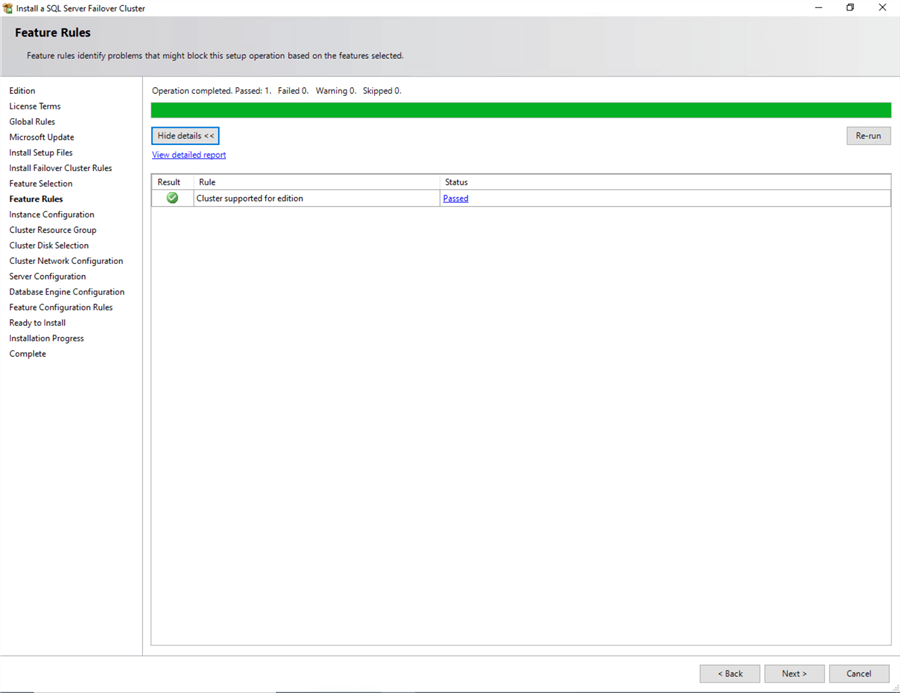The width and height of the screenshot is (900, 693).
Task: Click the Result column header
Action: pyautogui.click(x=172, y=182)
